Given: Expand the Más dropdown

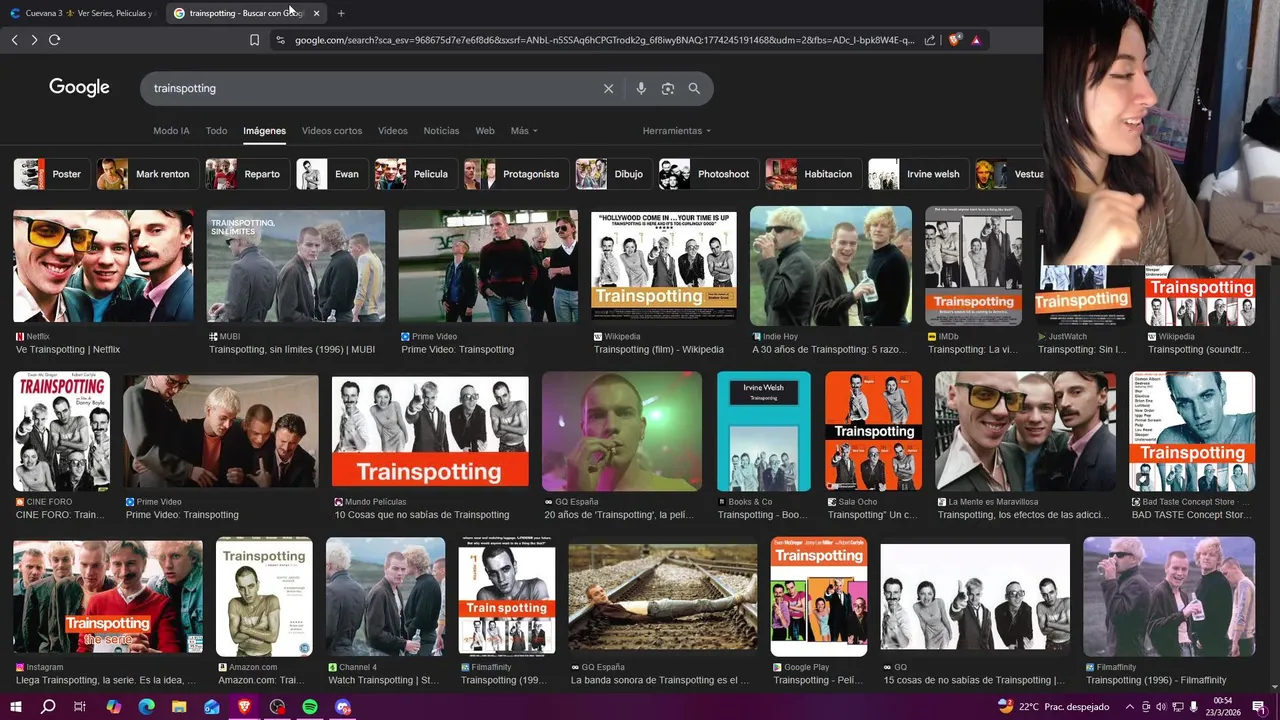Looking at the screenshot, I should pyautogui.click(x=524, y=131).
